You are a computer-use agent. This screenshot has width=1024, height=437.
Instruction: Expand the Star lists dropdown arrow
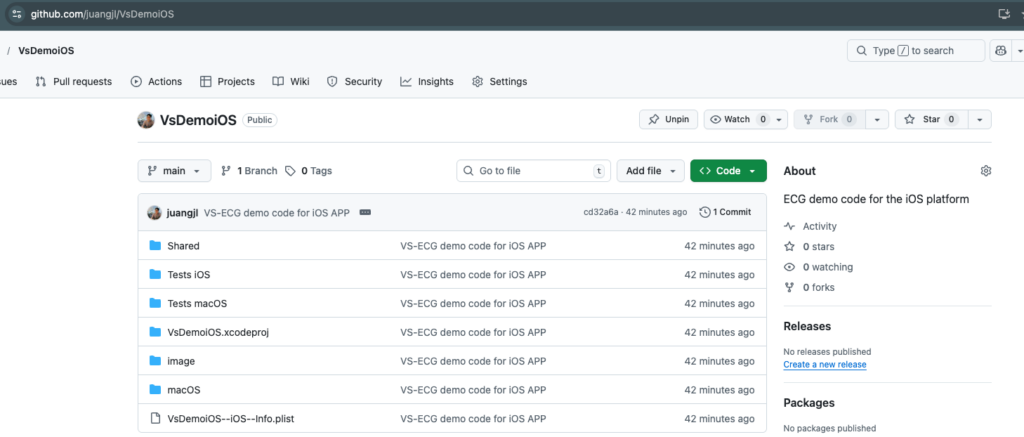pos(979,120)
